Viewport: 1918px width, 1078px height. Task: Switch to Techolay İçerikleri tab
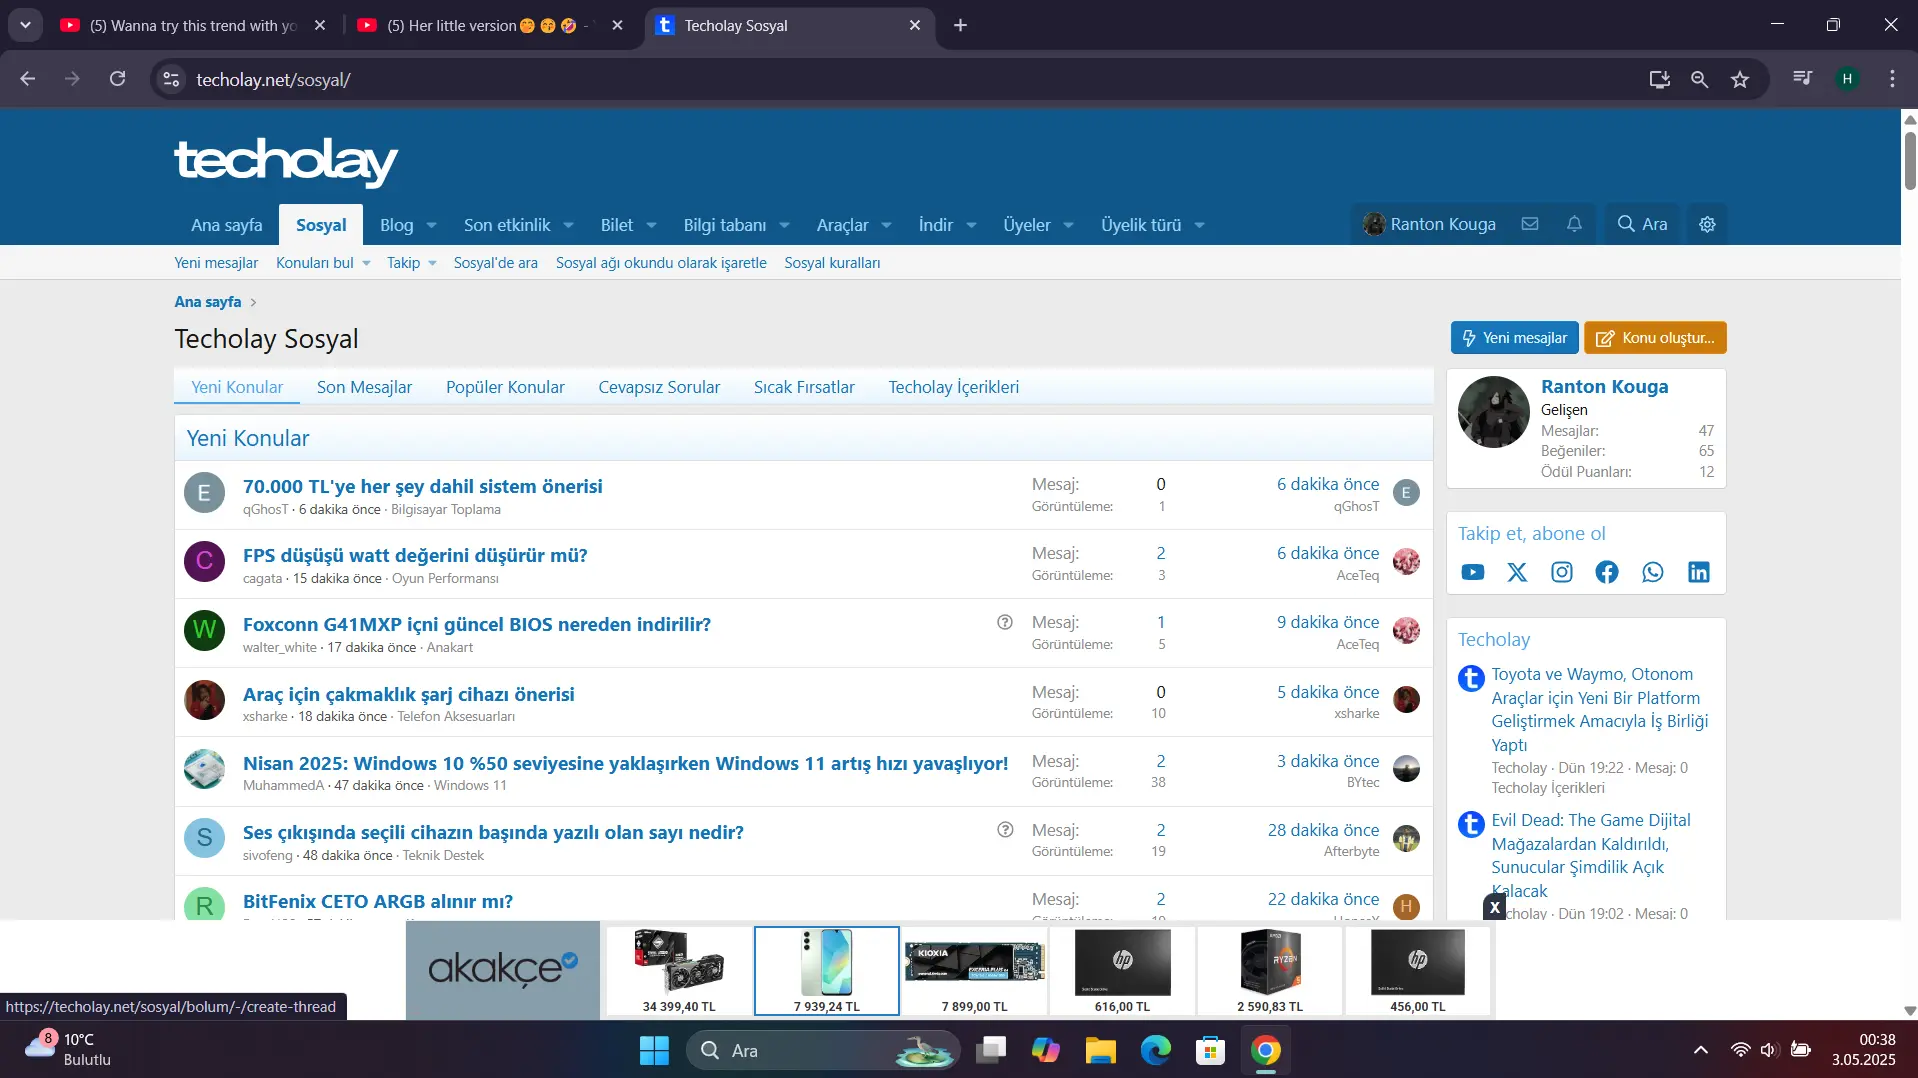[x=953, y=387]
